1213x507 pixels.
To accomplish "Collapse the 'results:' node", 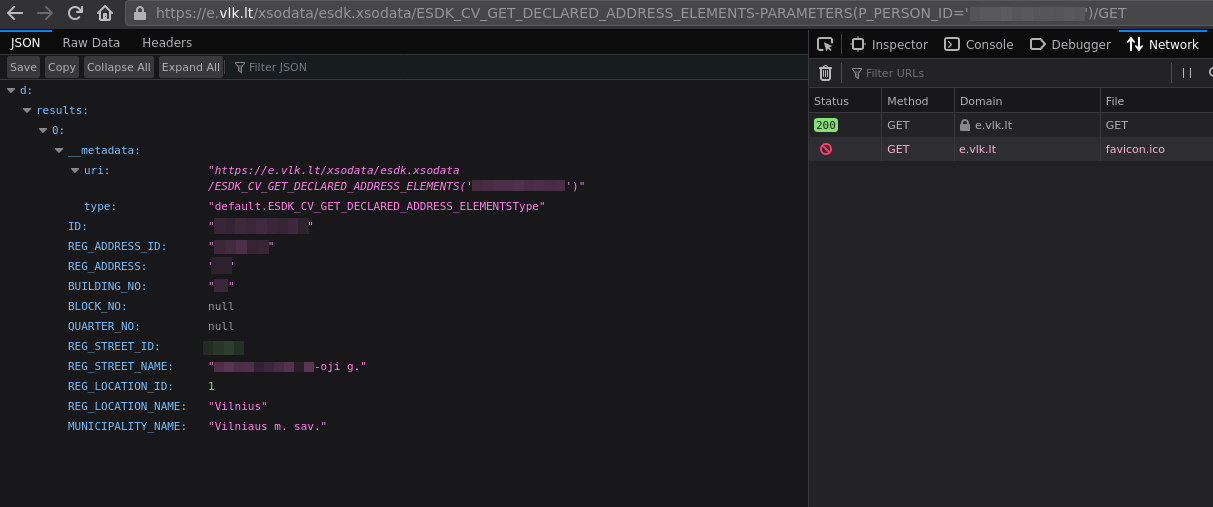I will [27, 110].
